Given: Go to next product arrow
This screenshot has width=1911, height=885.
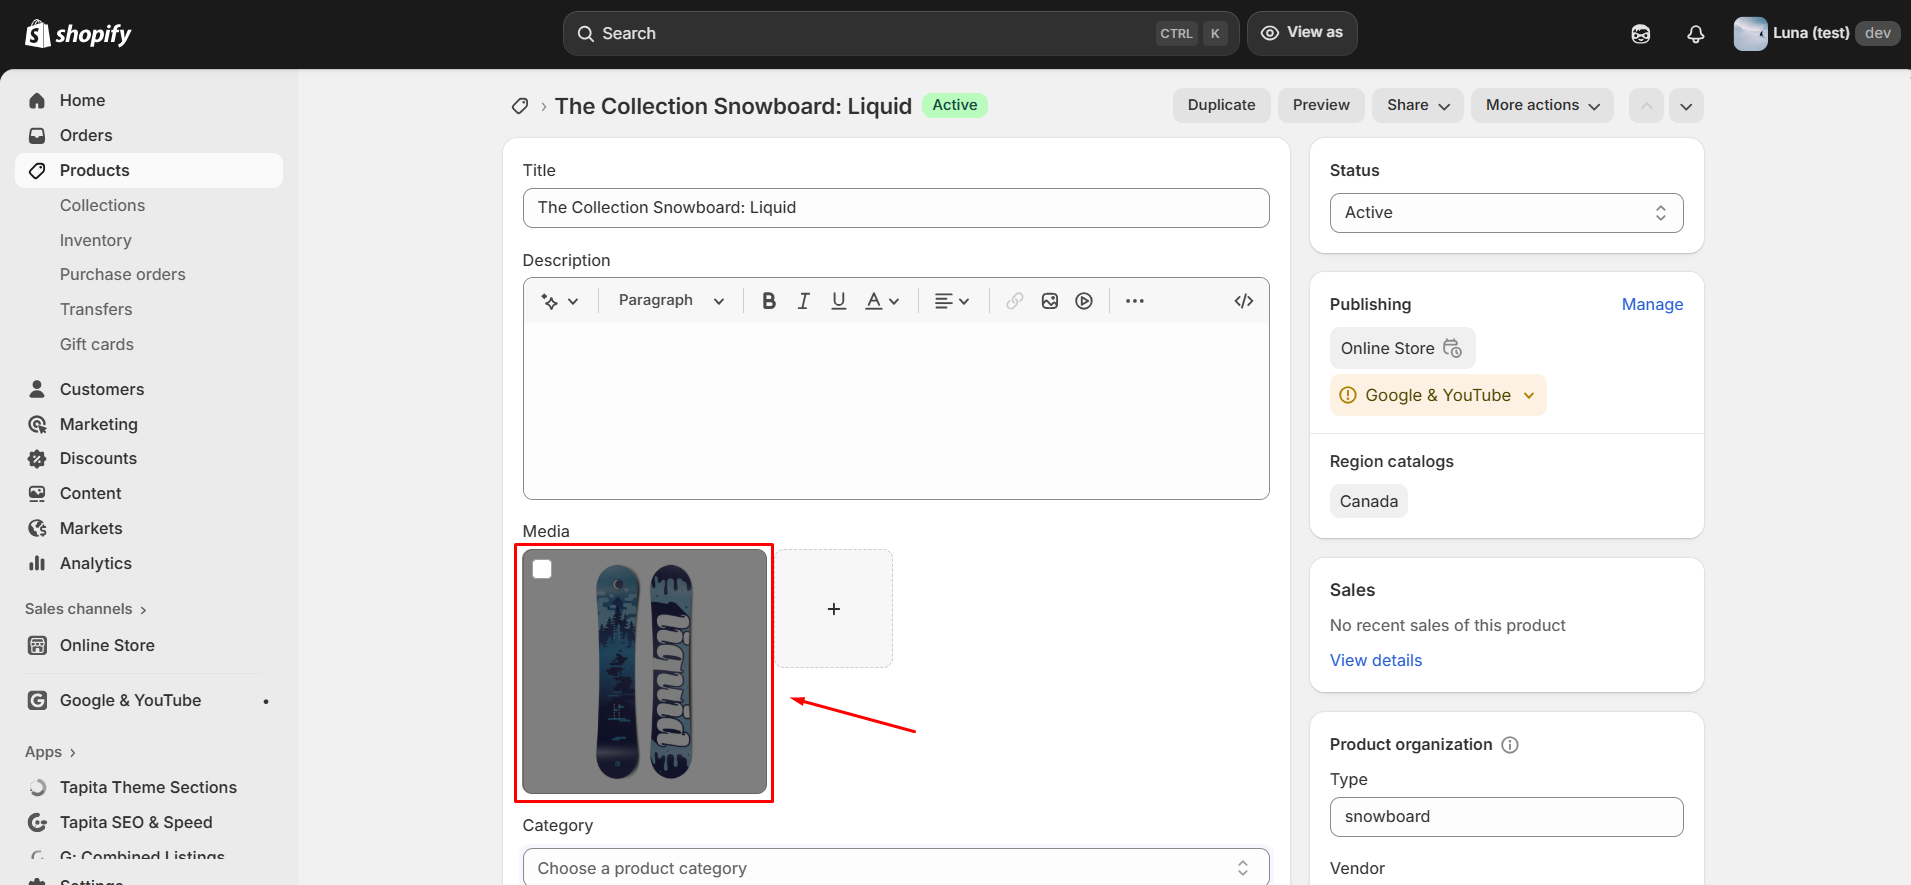Looking at the screenshot, I should point(1686,106).
